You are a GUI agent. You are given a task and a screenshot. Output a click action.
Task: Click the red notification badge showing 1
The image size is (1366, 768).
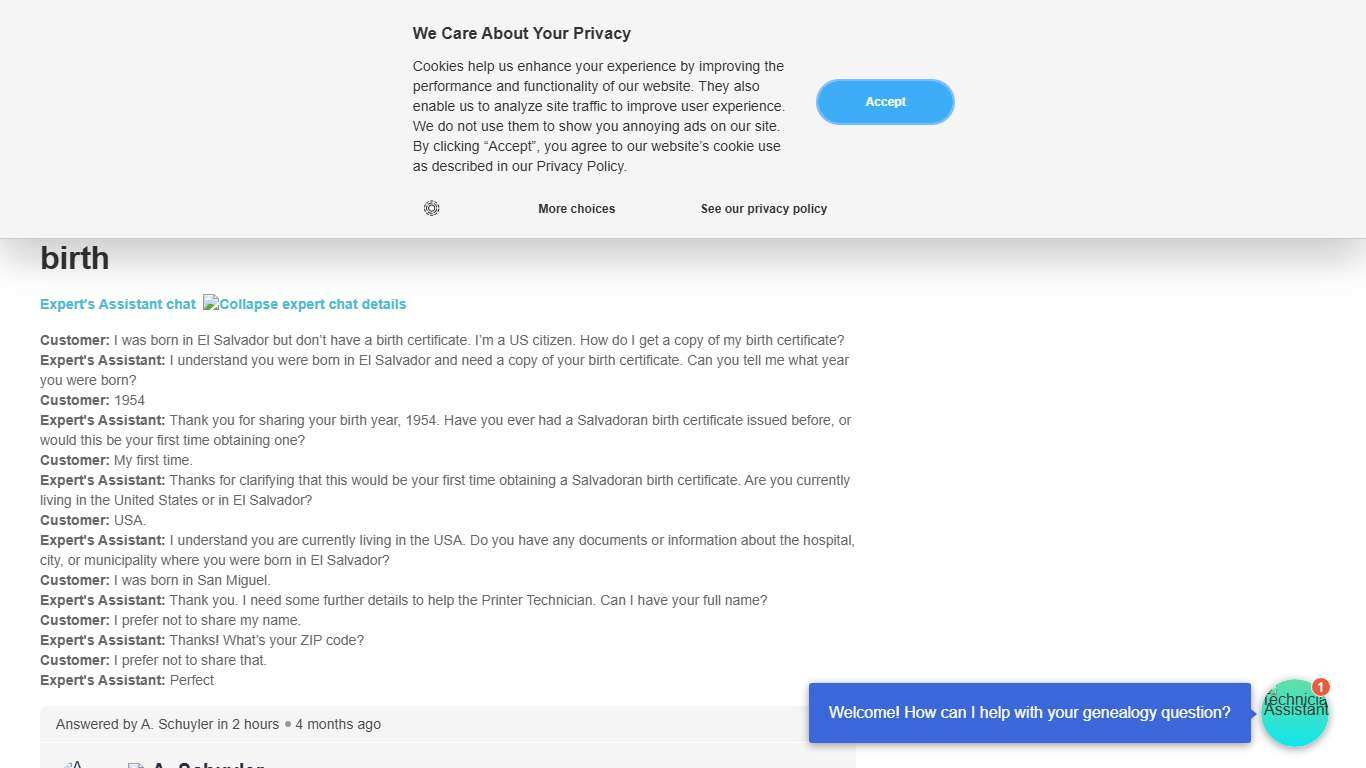point(1320,687)
